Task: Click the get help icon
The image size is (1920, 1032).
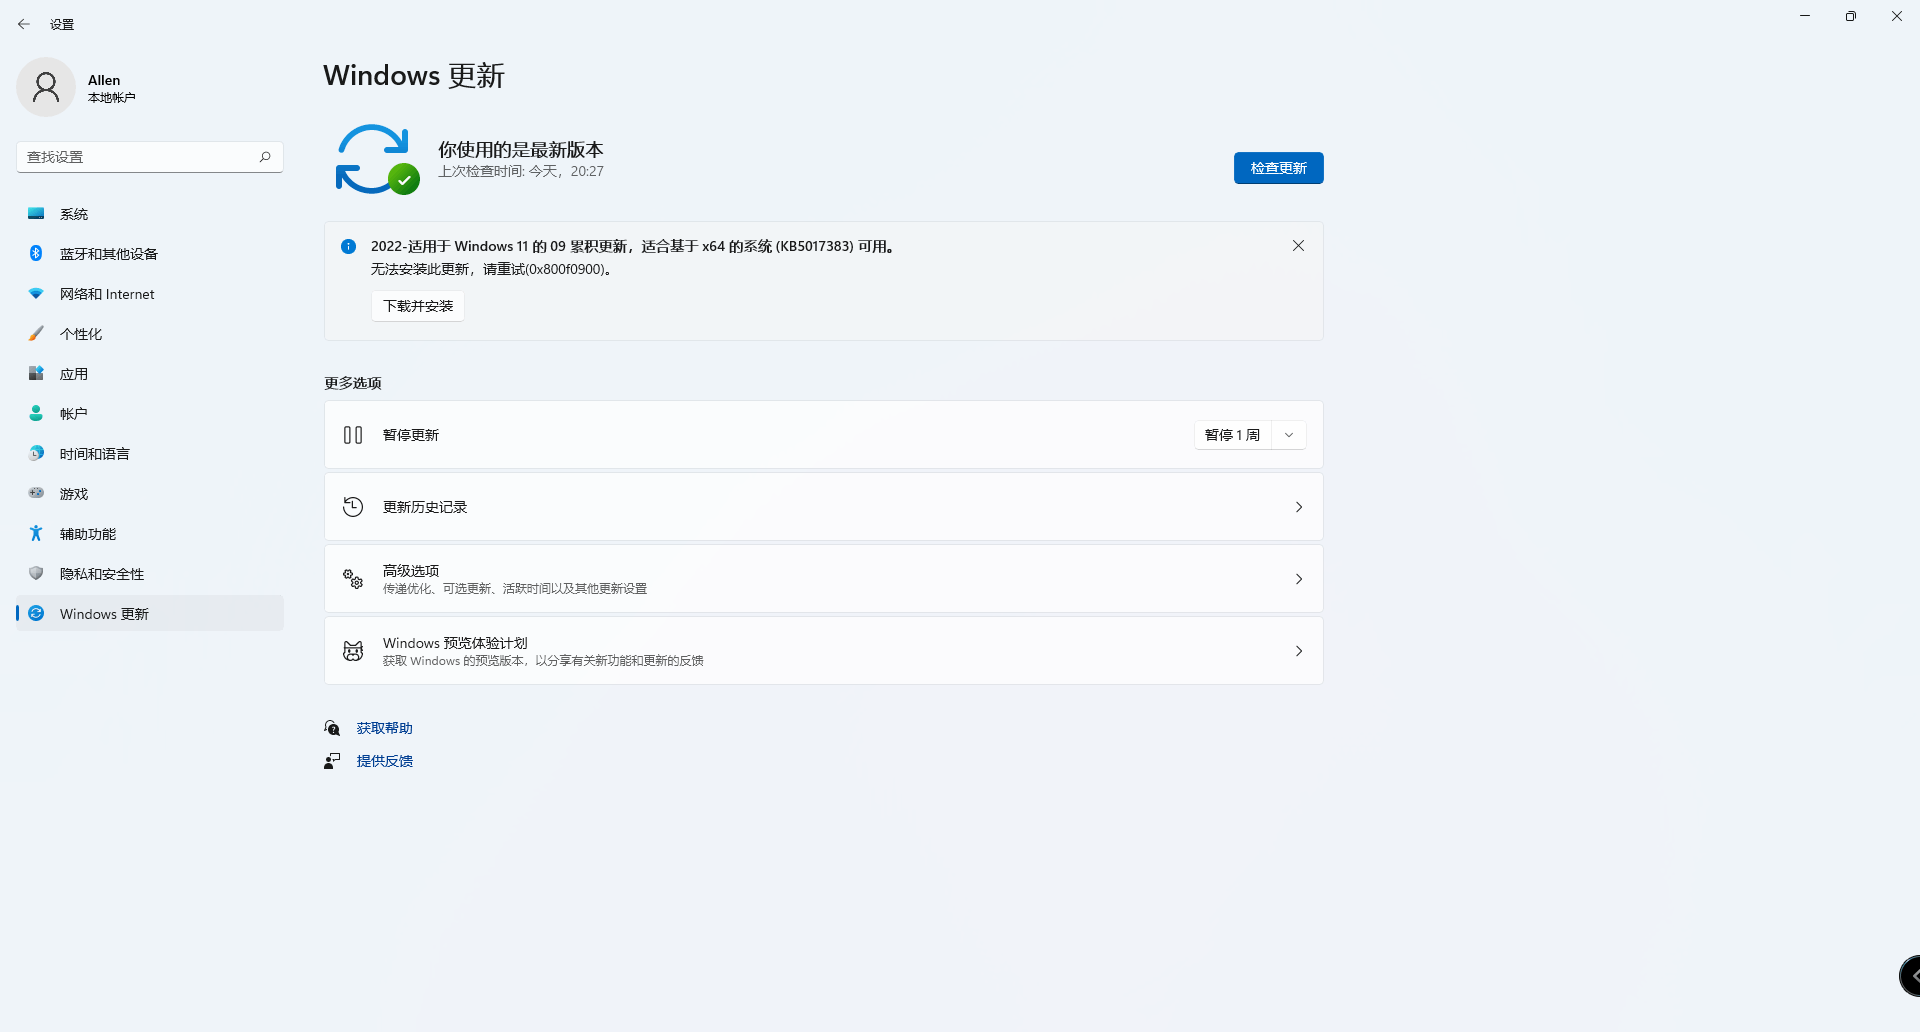Action: pos(332,728)
